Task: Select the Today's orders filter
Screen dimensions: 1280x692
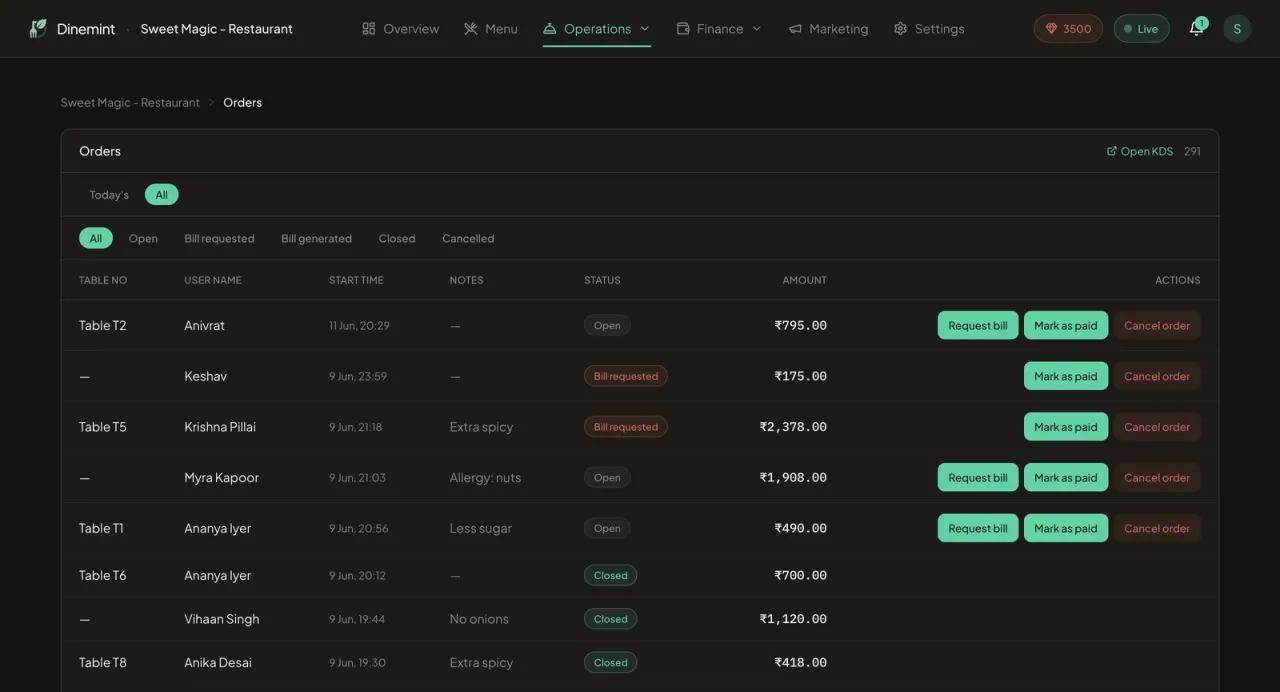Action: tap(109, 195)
